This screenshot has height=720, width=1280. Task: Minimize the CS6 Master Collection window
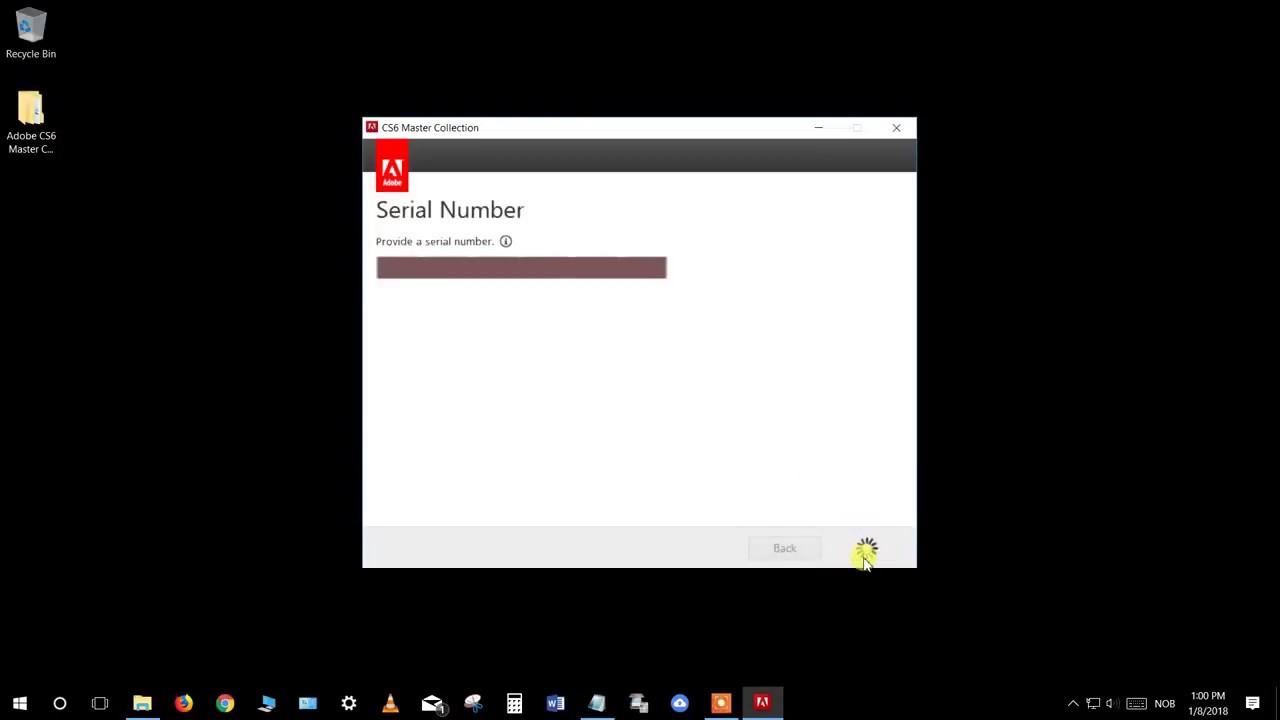(818, 128)
